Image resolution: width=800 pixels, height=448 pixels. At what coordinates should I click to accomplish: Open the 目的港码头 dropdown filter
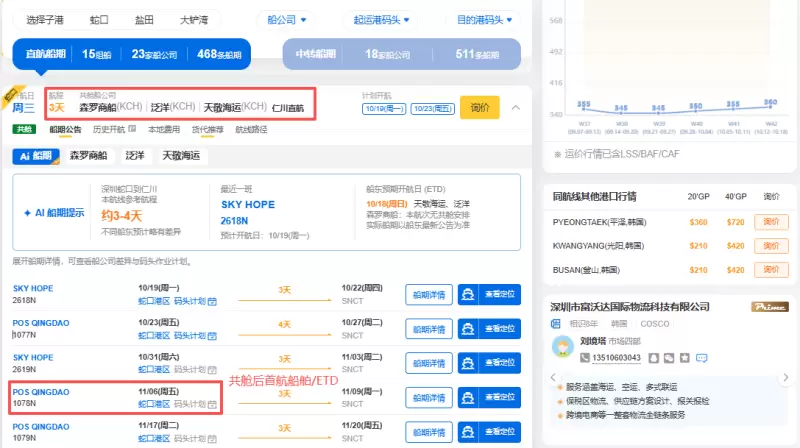click(484, 20)
